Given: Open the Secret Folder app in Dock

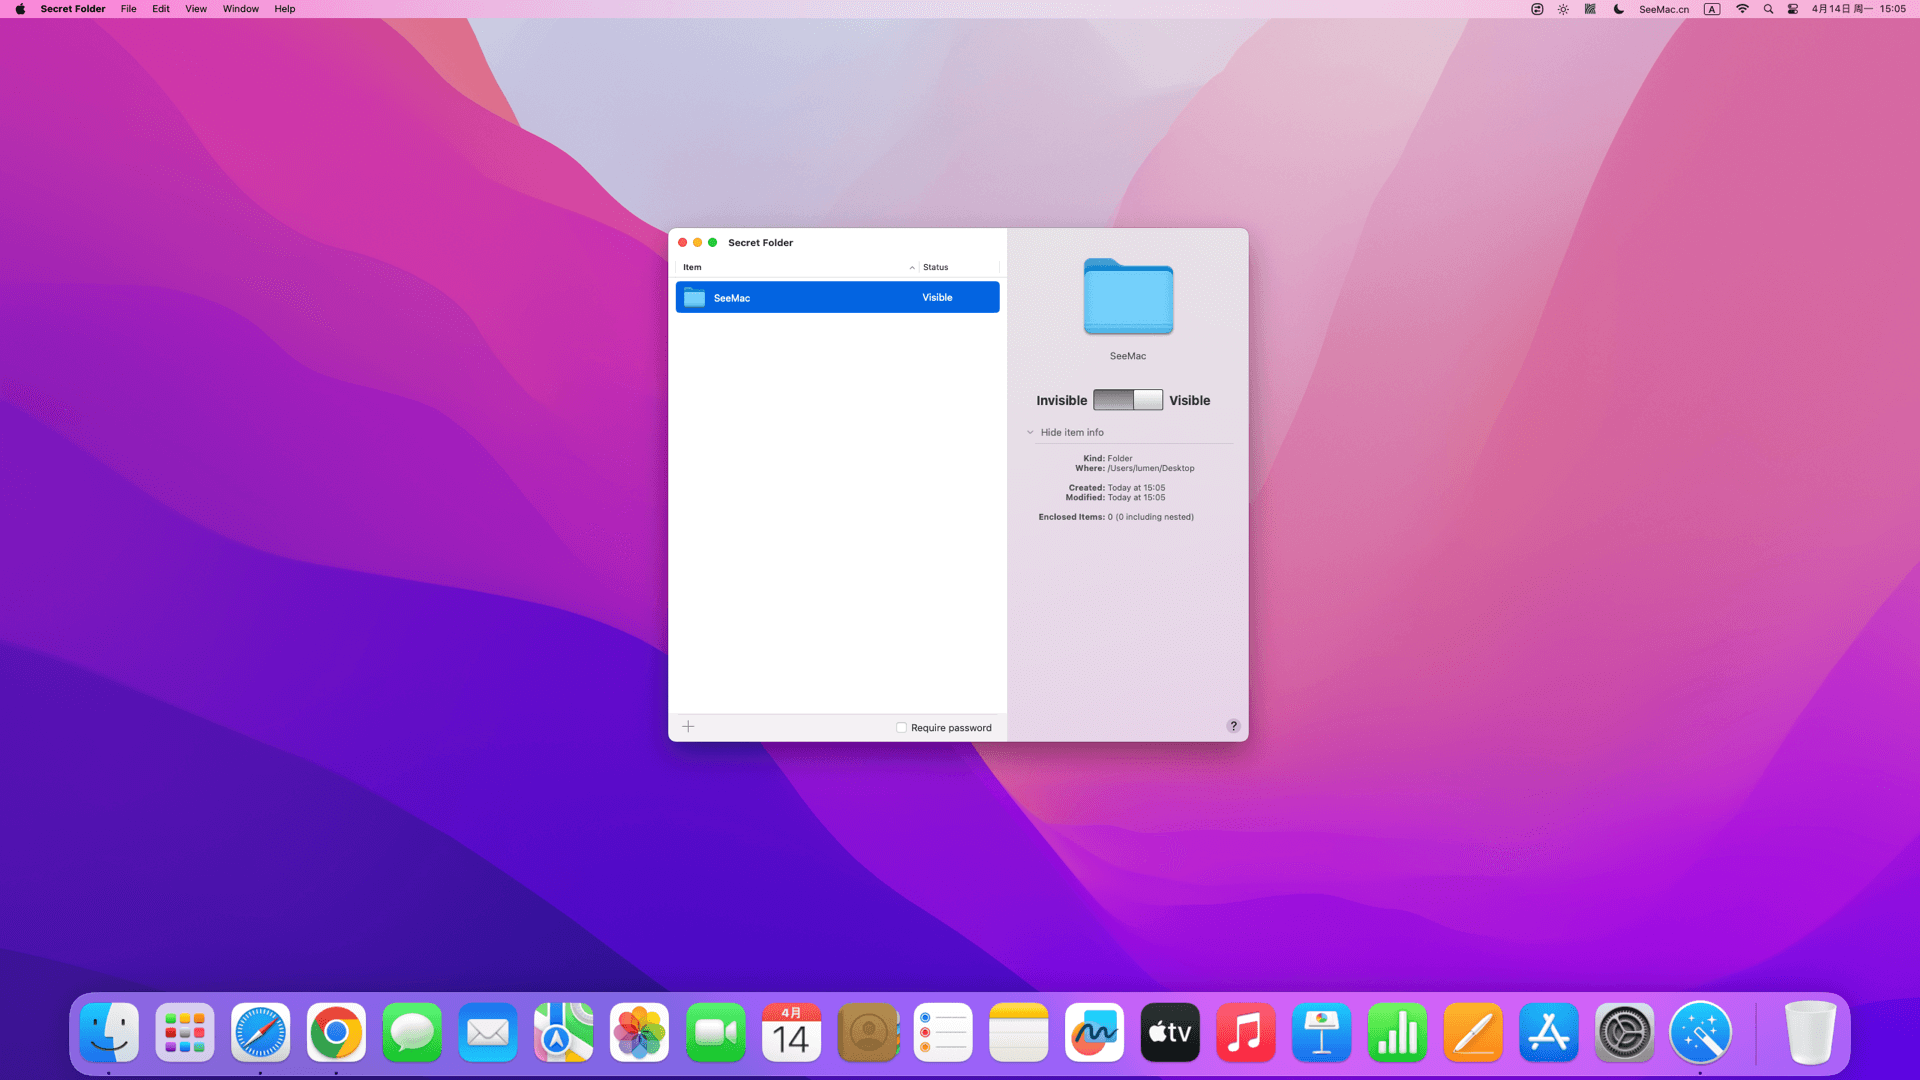Looking at the screenshot, I should pos(1700,1033).
